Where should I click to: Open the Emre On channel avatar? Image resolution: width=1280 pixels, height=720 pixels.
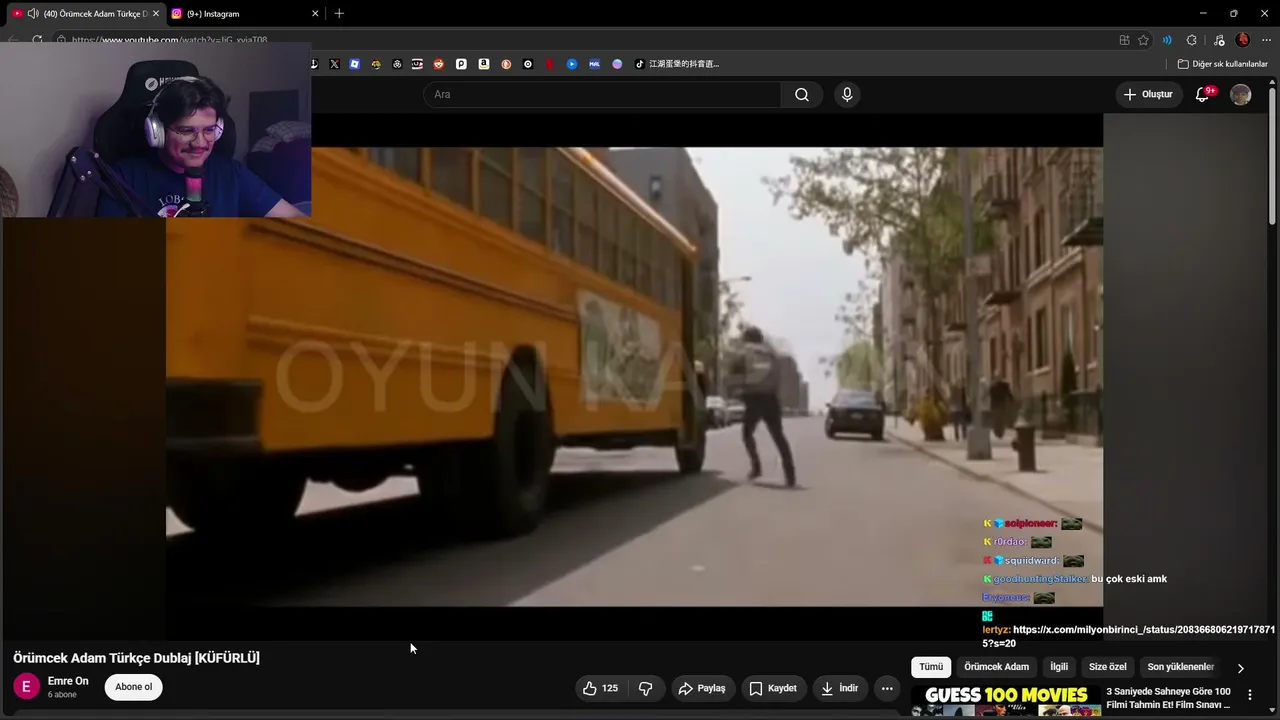pyautogui.click(x=26, y=687)
